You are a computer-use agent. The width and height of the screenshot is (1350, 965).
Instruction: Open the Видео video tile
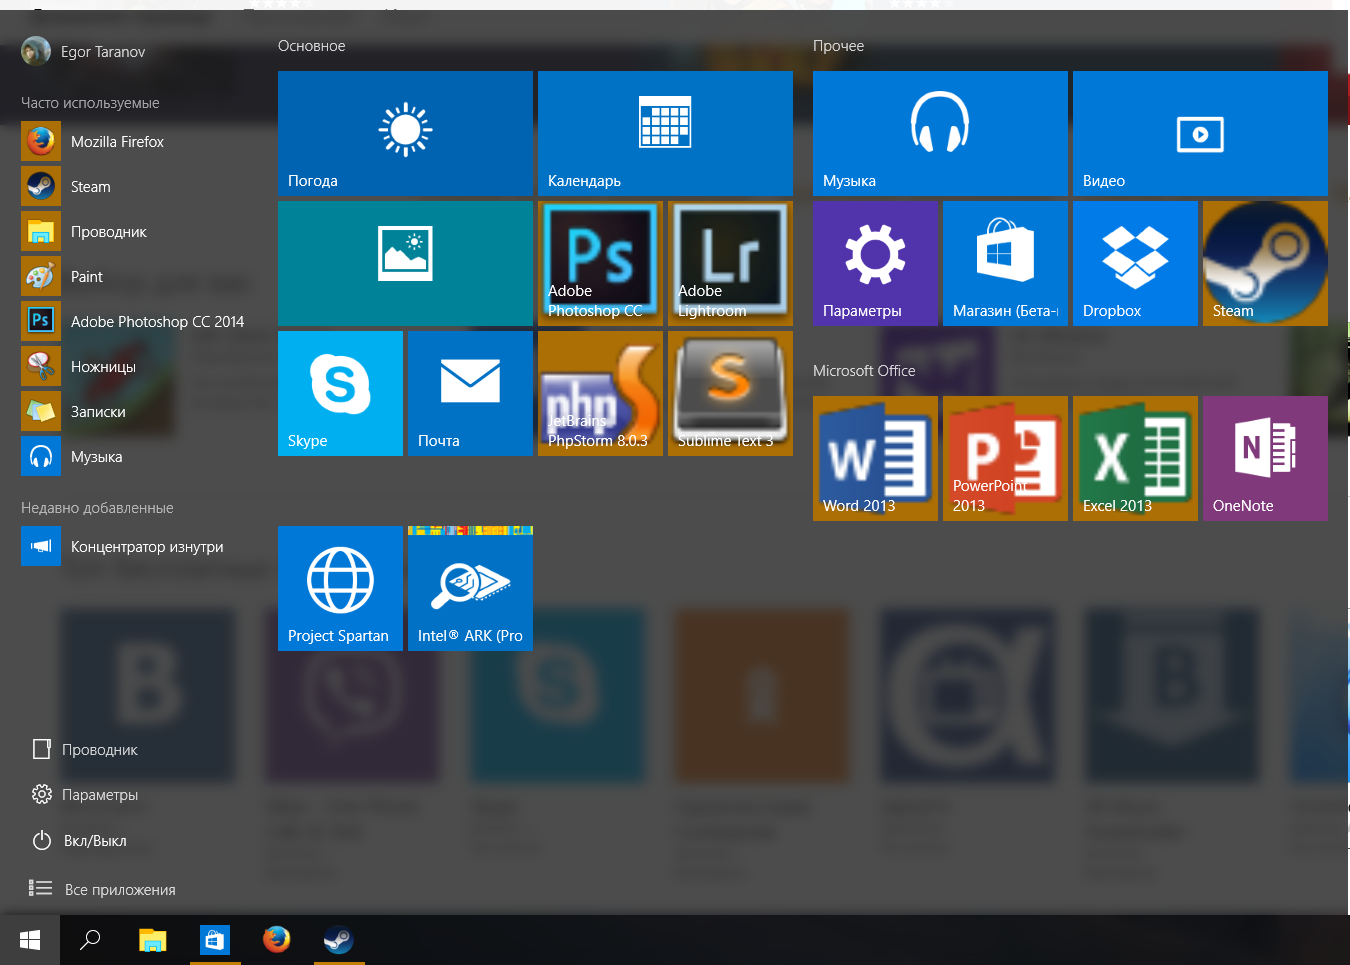click(1200, 133)
